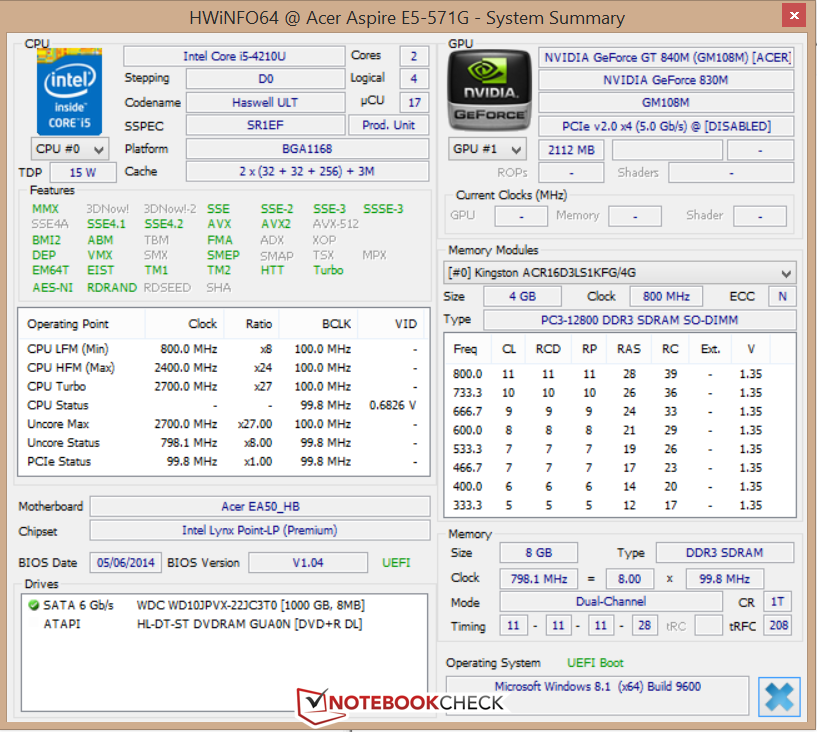Click the Turbo feature flag
The image size is (817, 732).
coord(328,270)
